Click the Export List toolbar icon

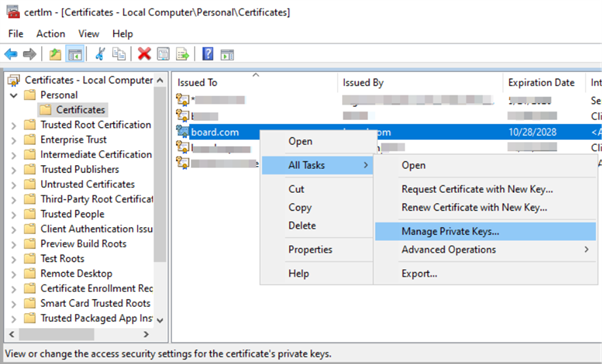(182, 54)
